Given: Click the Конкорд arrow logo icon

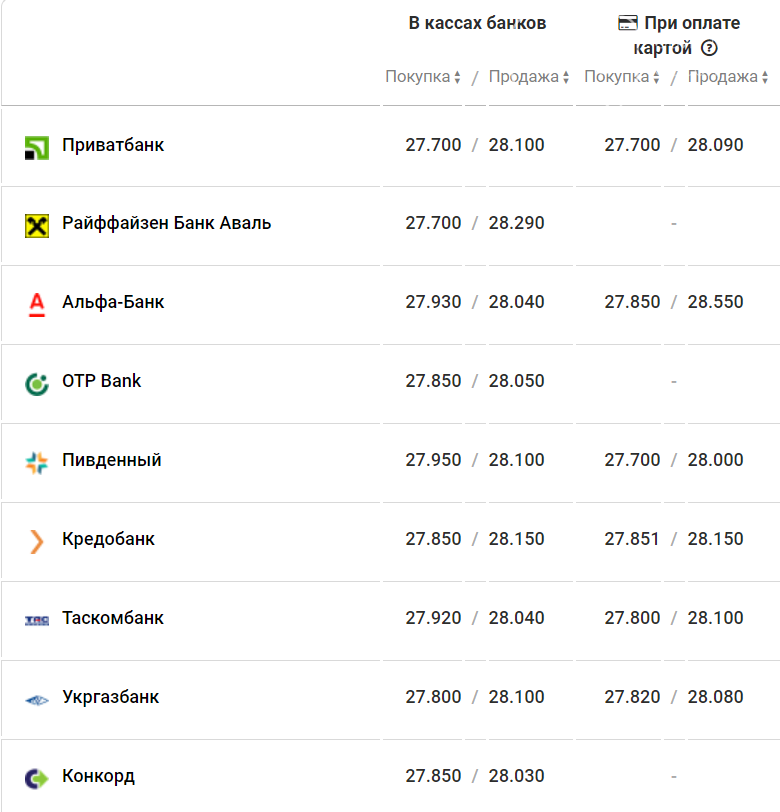Looking at the screenshot, I should pos(37,778).
